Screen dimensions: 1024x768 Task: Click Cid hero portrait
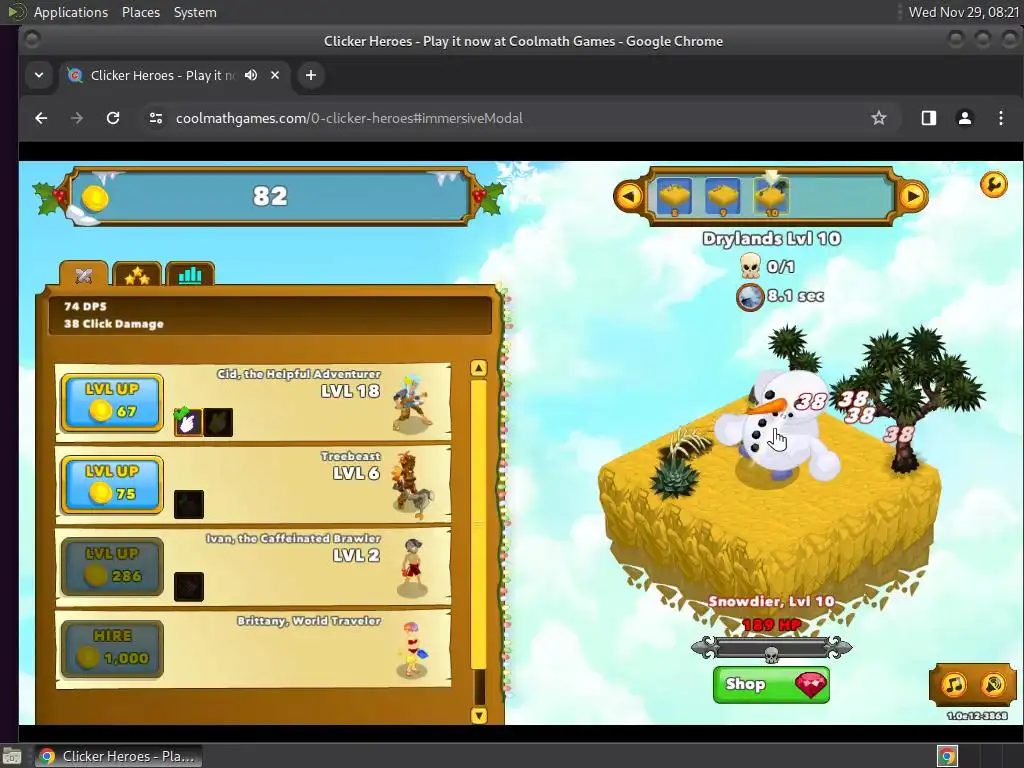[x=411, y=404]
